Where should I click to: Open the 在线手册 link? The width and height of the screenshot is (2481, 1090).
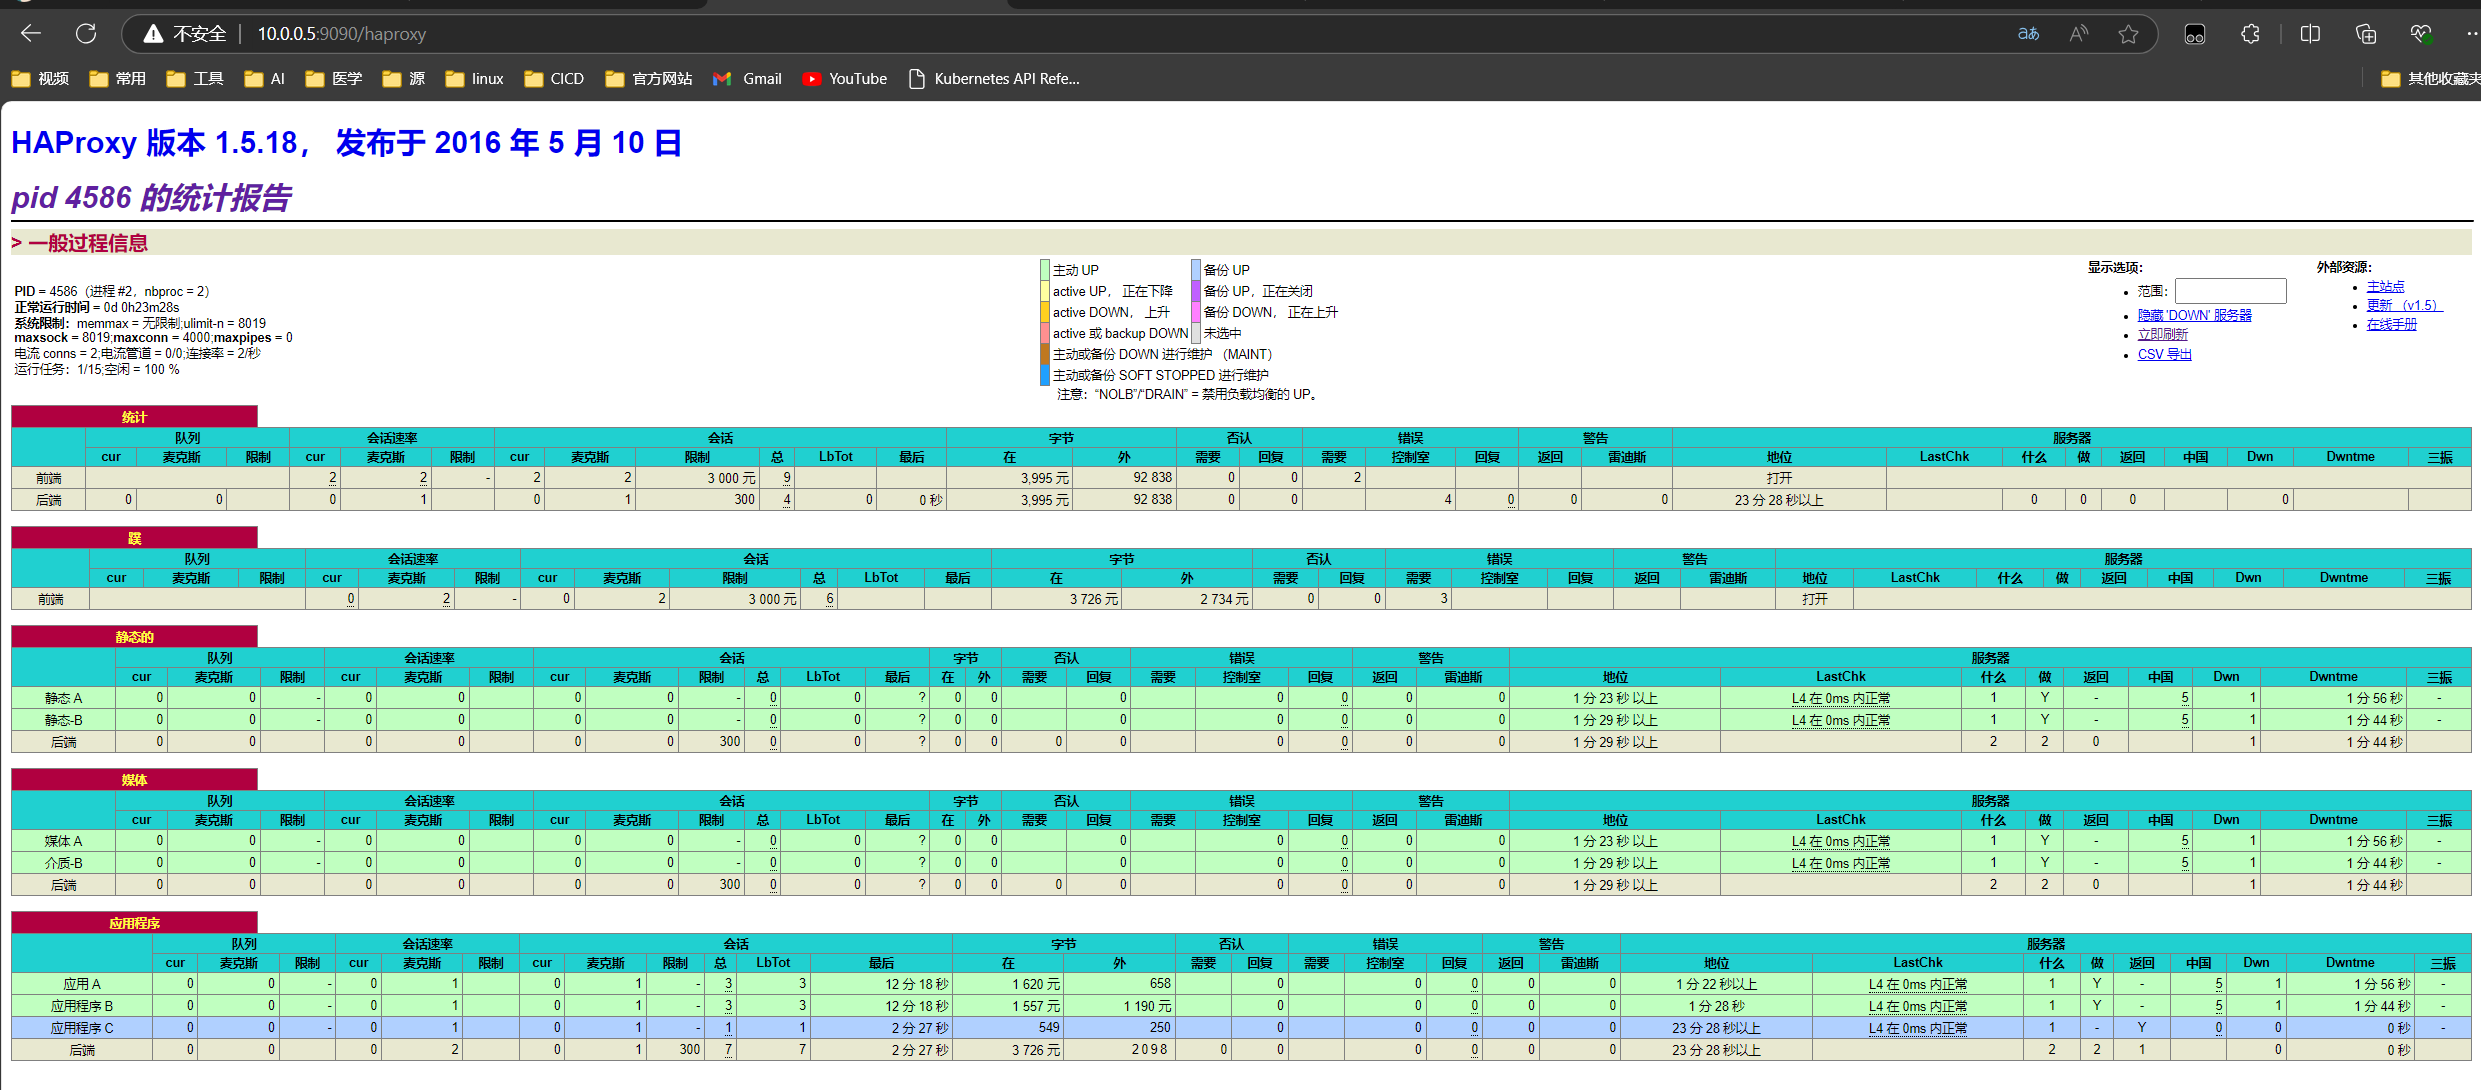pyautogui.click(x=2392, y=324)
